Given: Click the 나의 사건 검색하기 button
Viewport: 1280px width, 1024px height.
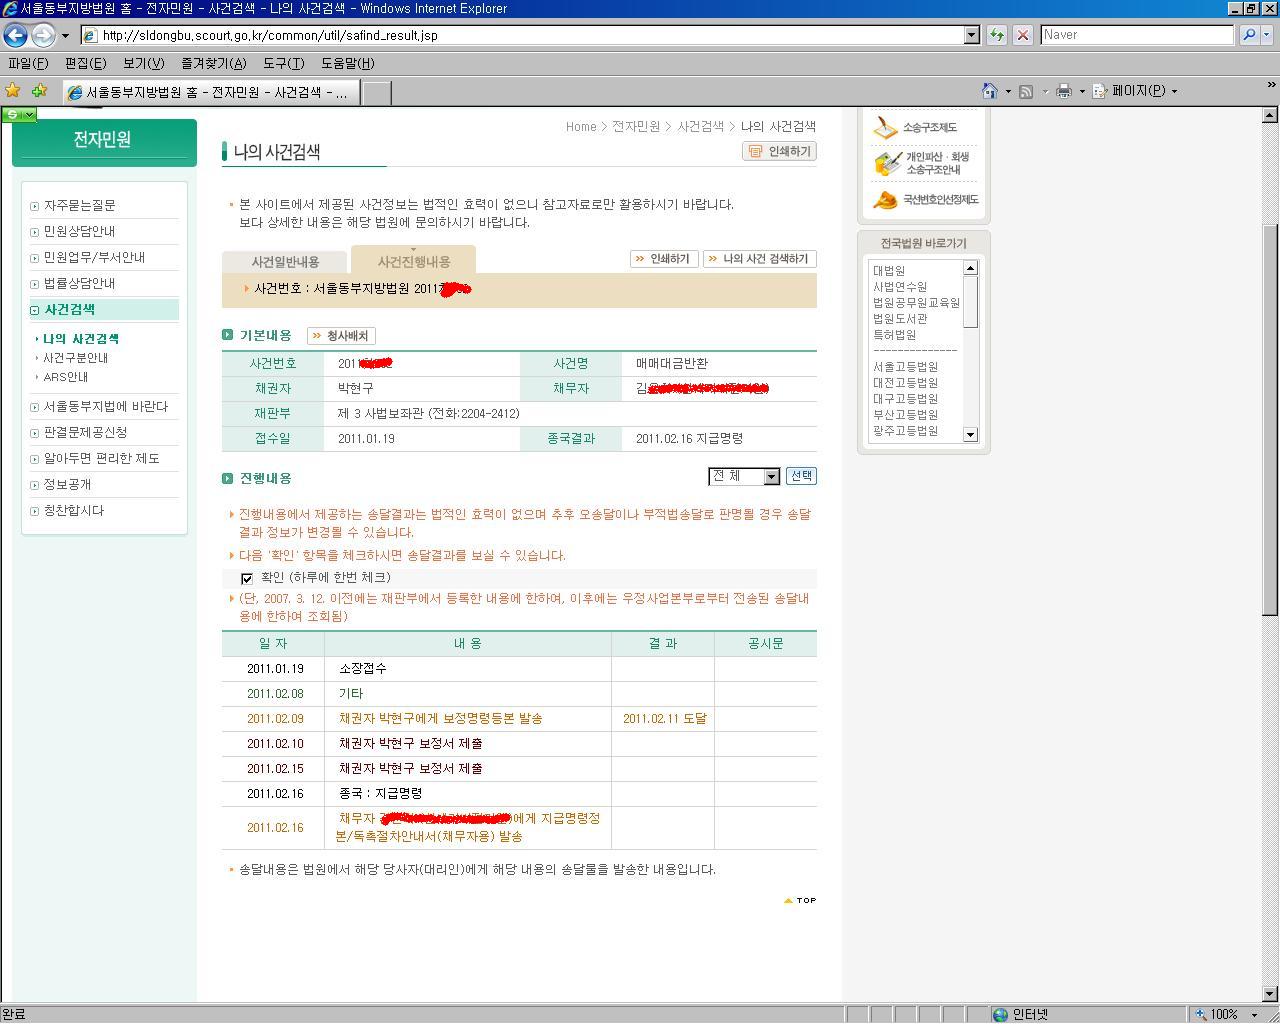Looking at the screenshot, I should tap(759, 259).
